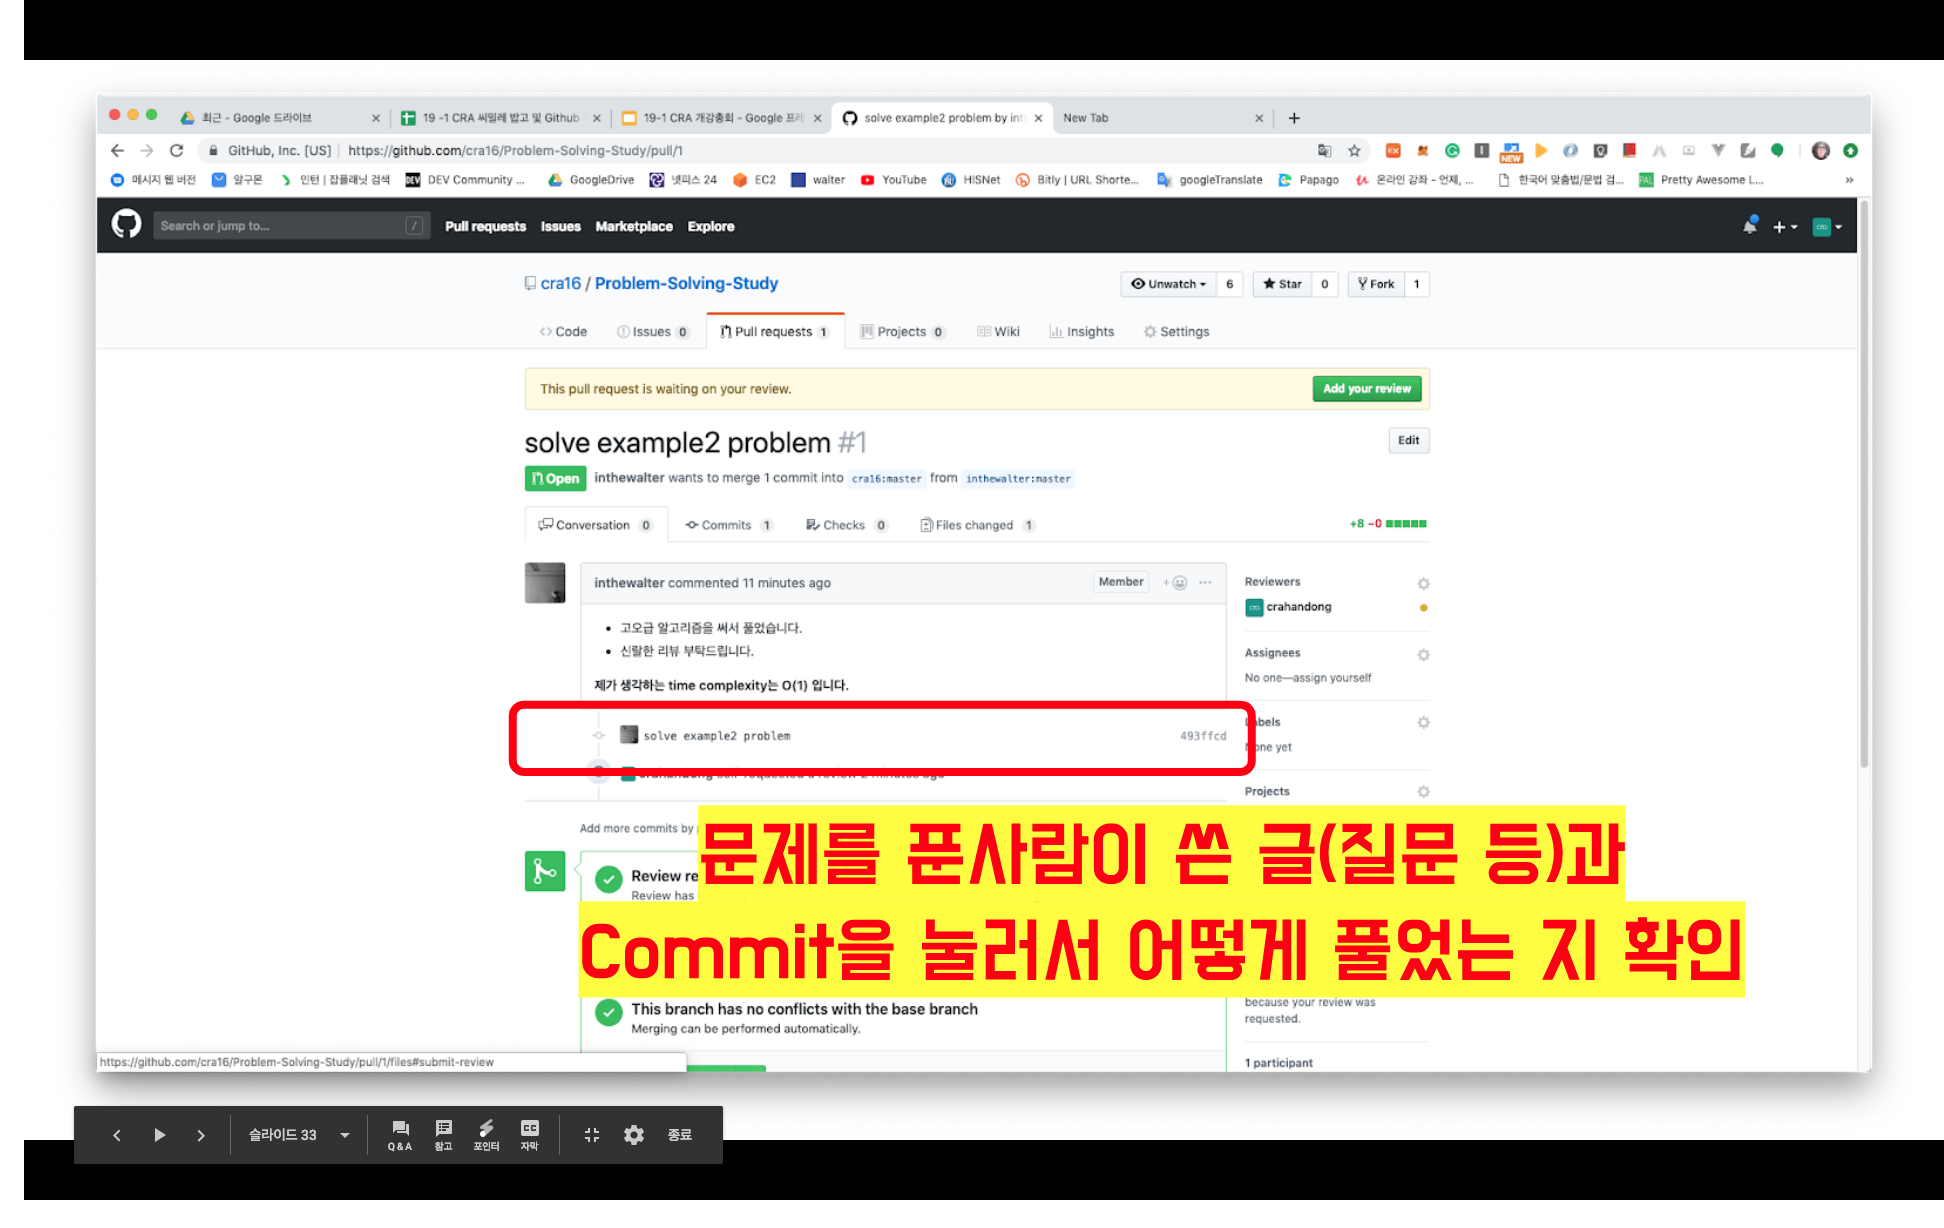Click the GitHub Octocat logo

tap(126, 224)
